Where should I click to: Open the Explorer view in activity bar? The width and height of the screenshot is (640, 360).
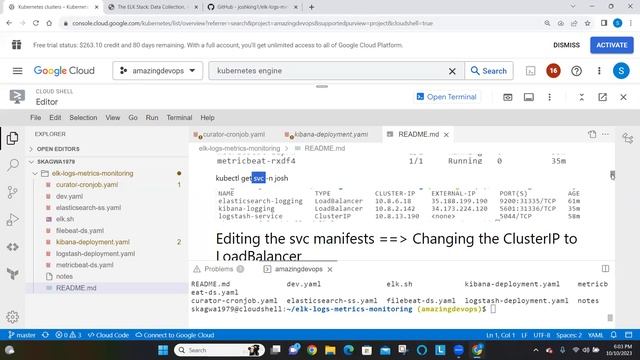pos(13,138)
